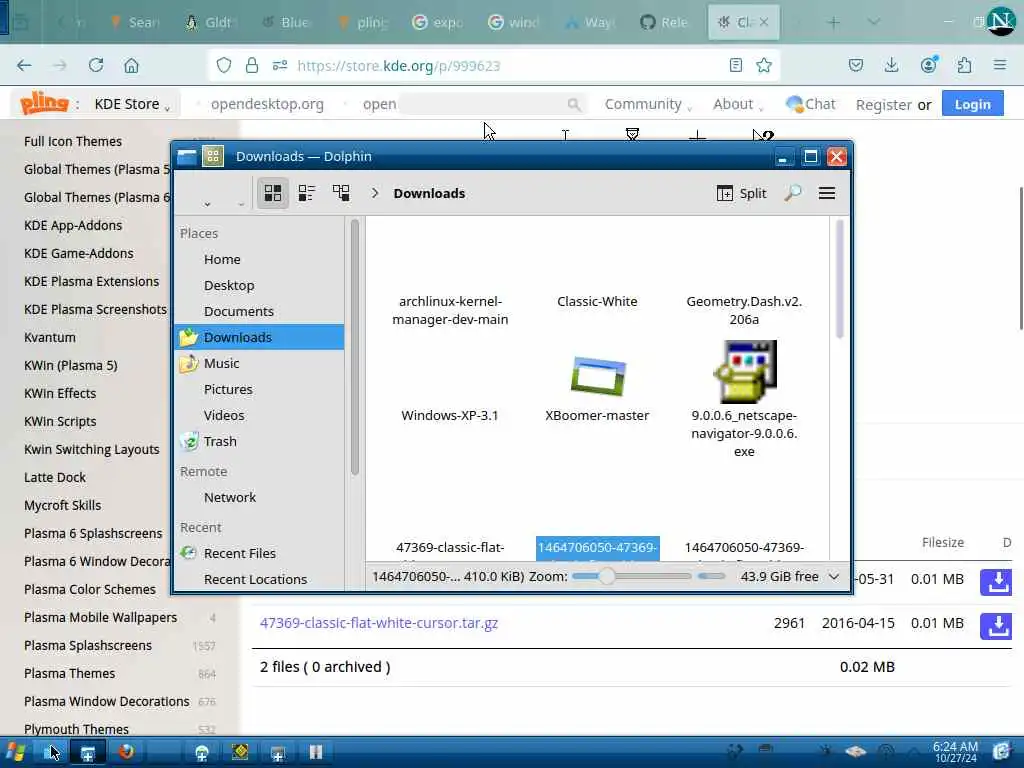1024x768 pixels.
Task: Download the 05-31 file via blue button
Action: (996, 582)
